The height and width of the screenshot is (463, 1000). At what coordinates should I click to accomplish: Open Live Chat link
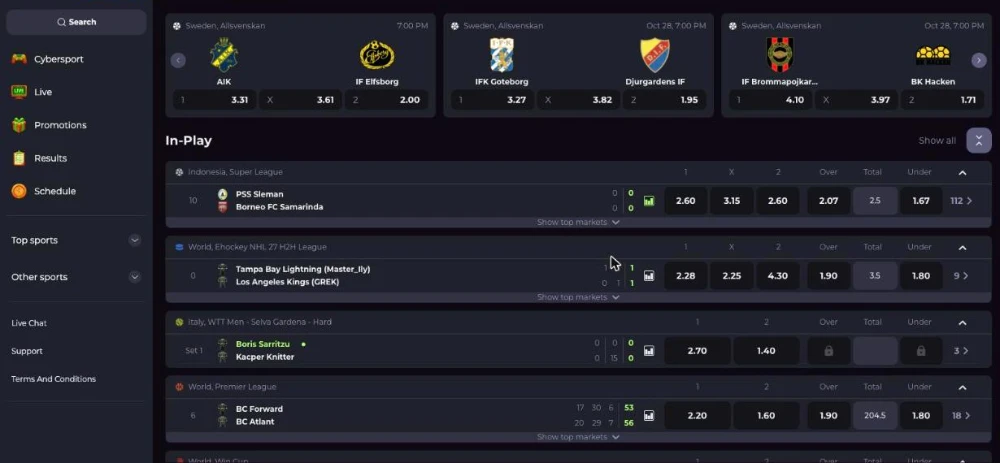click(29, 323)
